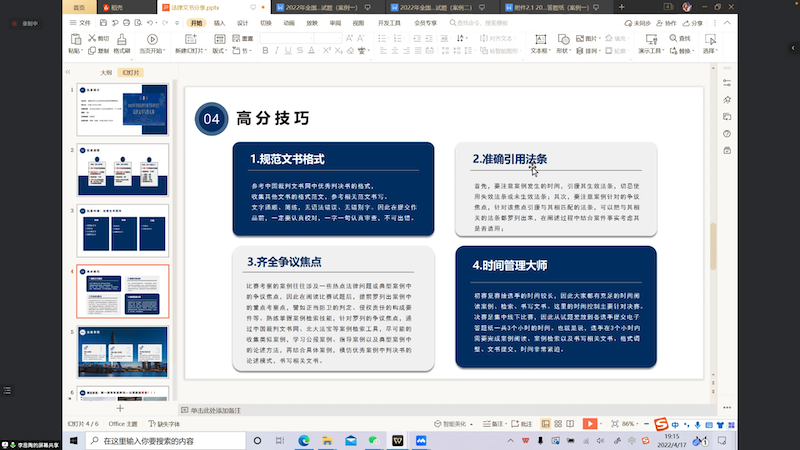
Task: Open the 新建幻灯片 dropdown arrow
Action: [204, 49]
